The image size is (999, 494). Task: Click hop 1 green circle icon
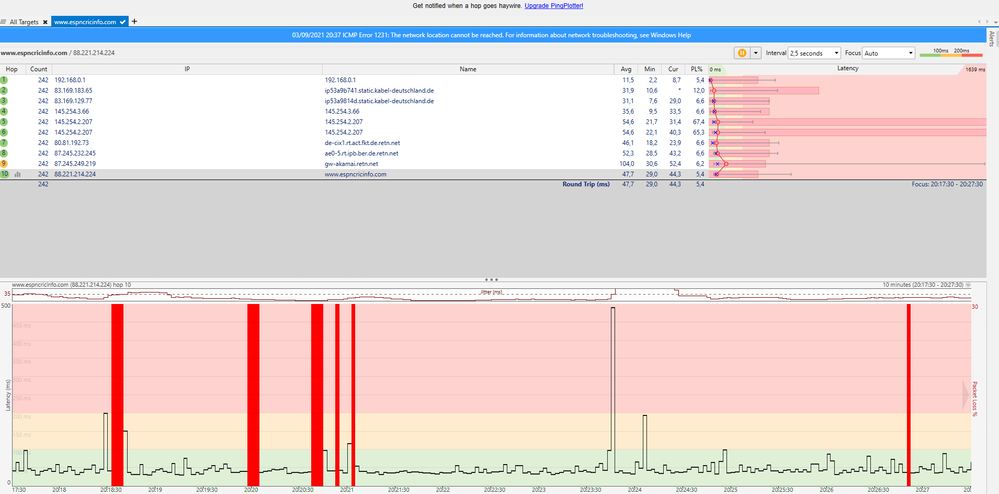click(x=5, y=78)
